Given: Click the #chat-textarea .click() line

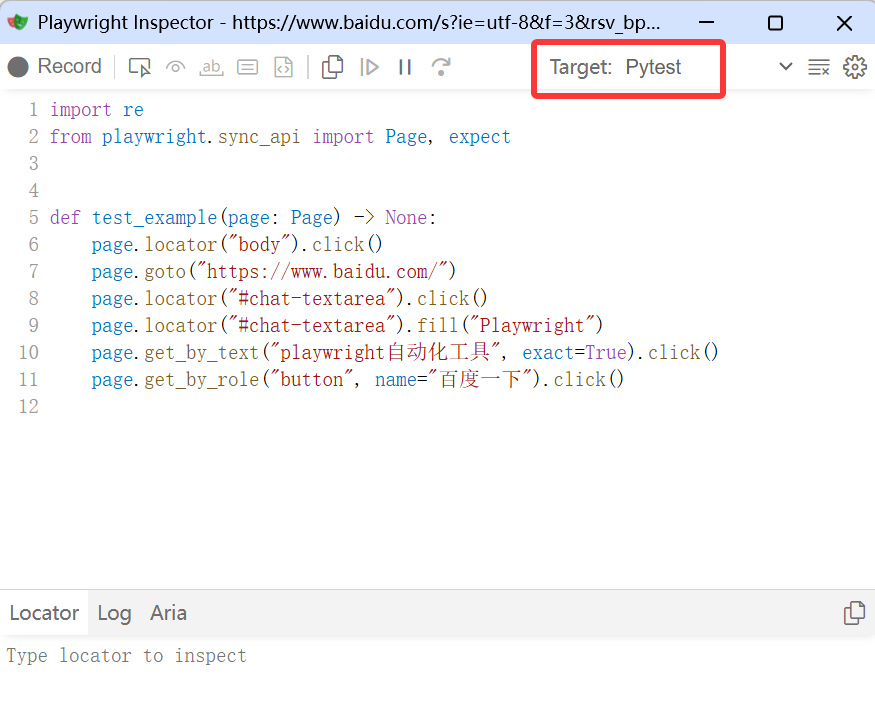Looking at the screenshot, I should [x=290, y=299].
